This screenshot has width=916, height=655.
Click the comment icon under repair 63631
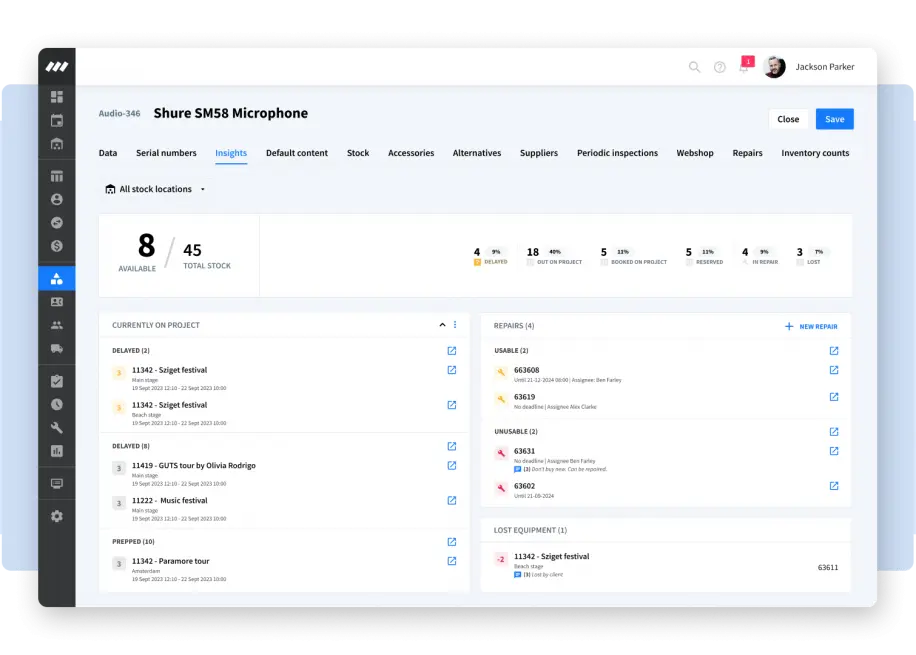click(x=517, y=469)
